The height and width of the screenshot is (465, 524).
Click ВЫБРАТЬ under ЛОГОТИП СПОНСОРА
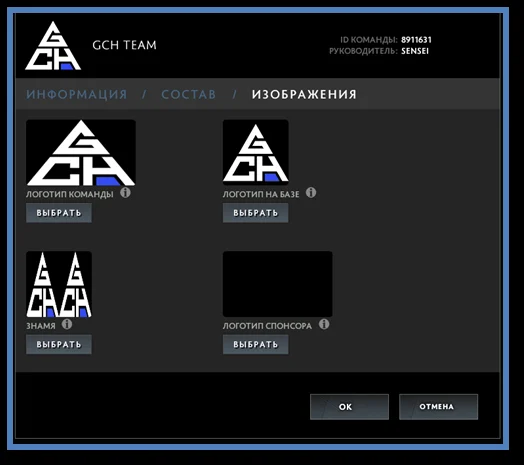(x=256, y=344)
